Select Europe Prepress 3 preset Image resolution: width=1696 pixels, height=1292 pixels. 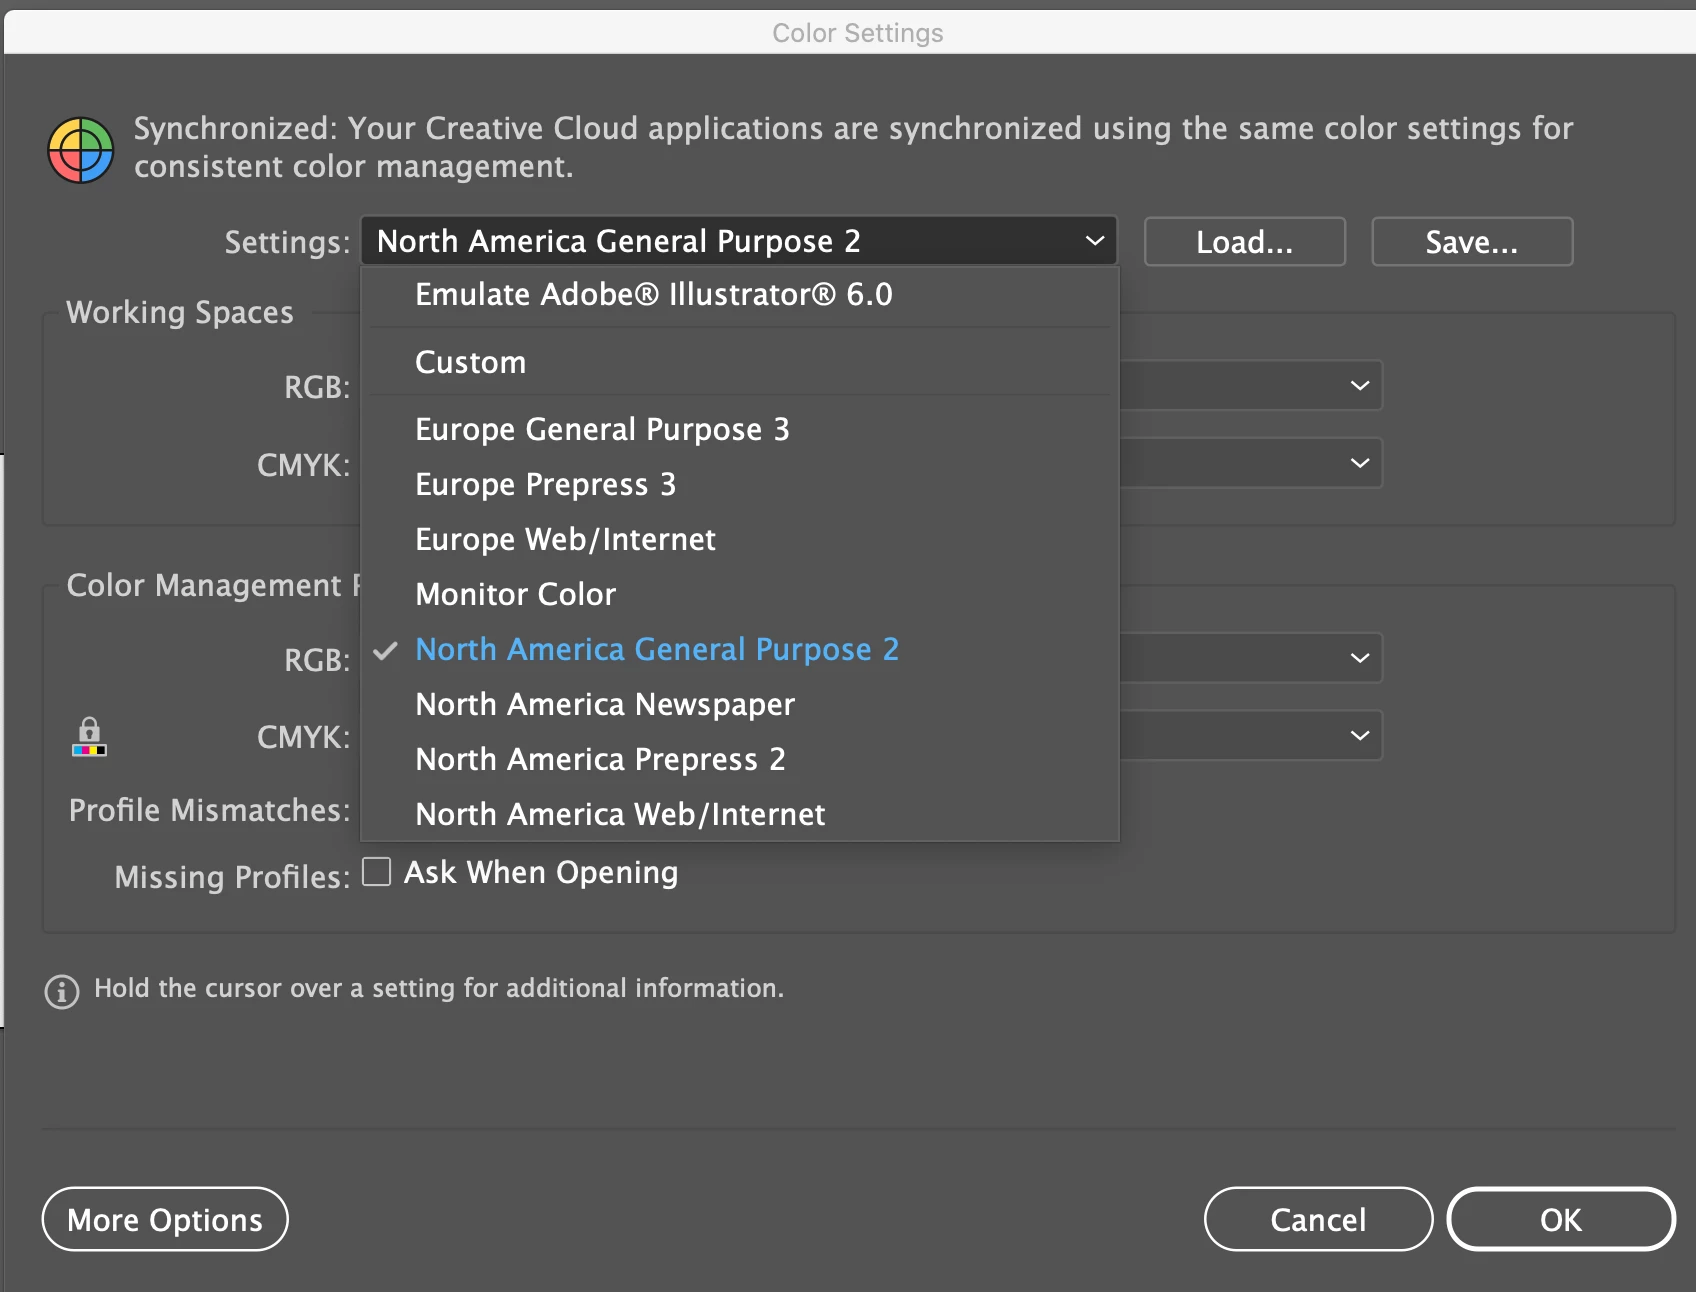pyautogui.click(x=740, y=484)
